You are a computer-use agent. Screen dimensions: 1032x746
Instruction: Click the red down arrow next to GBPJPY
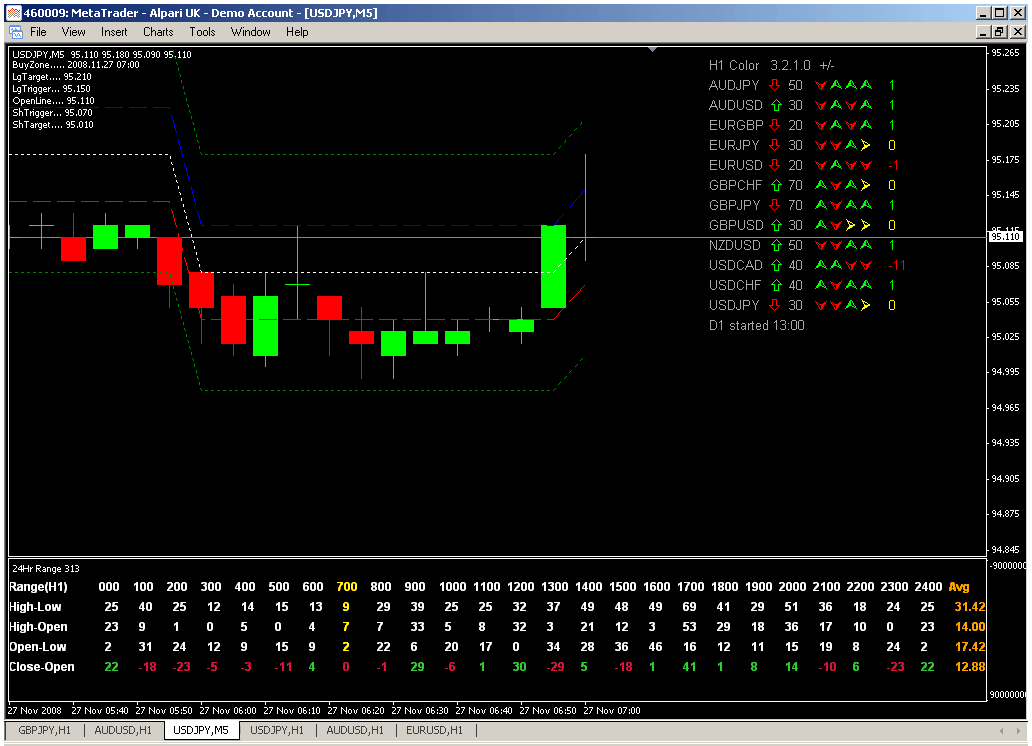pos(775,205)
